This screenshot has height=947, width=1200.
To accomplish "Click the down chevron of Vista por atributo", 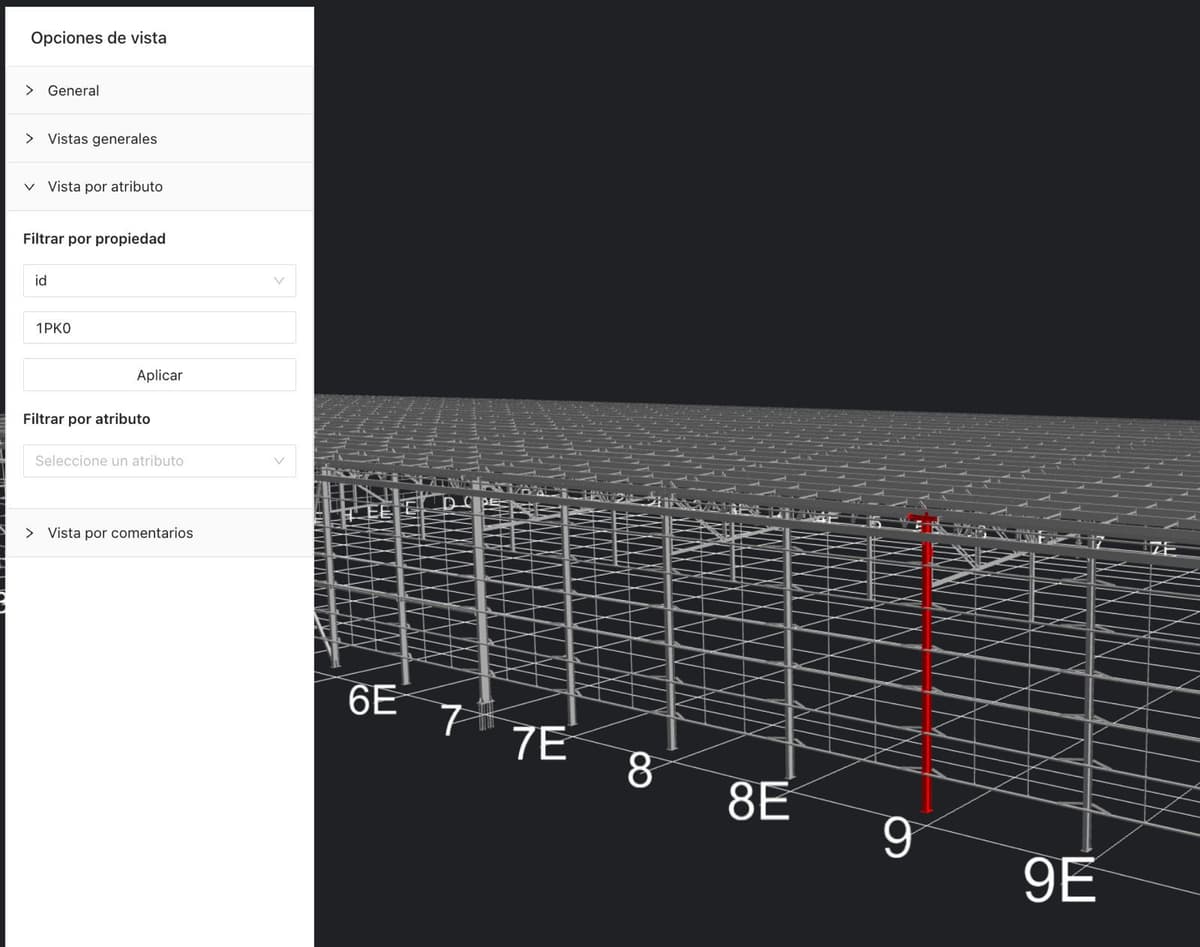I will click(x=30, y=187).
